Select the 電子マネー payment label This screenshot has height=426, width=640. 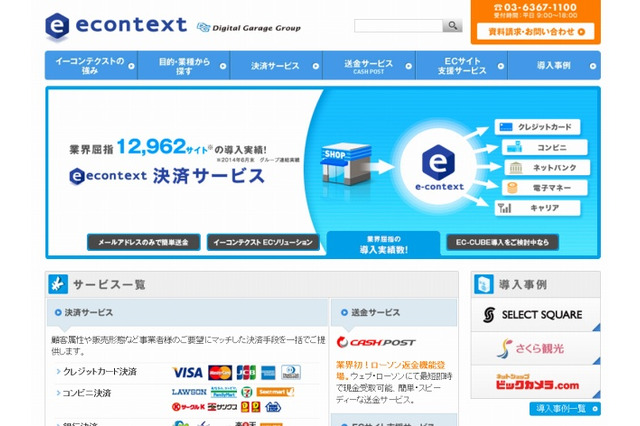544,188
